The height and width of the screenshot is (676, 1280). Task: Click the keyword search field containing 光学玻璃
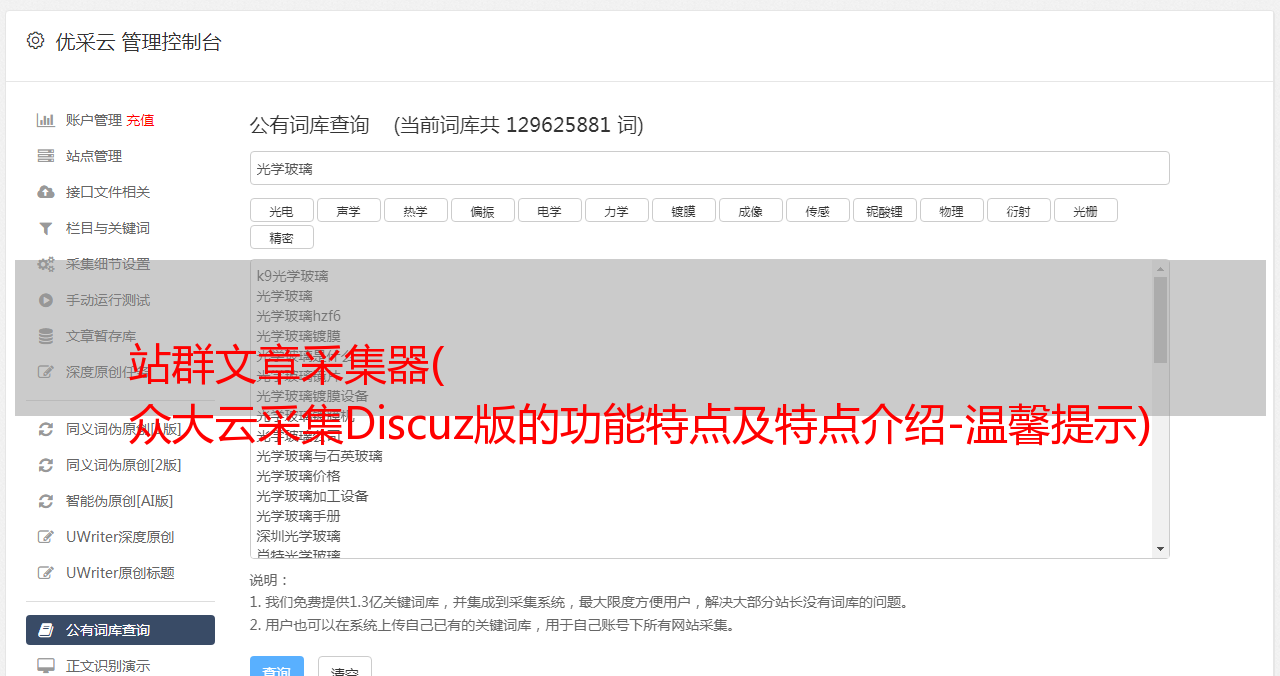[709, 168]
